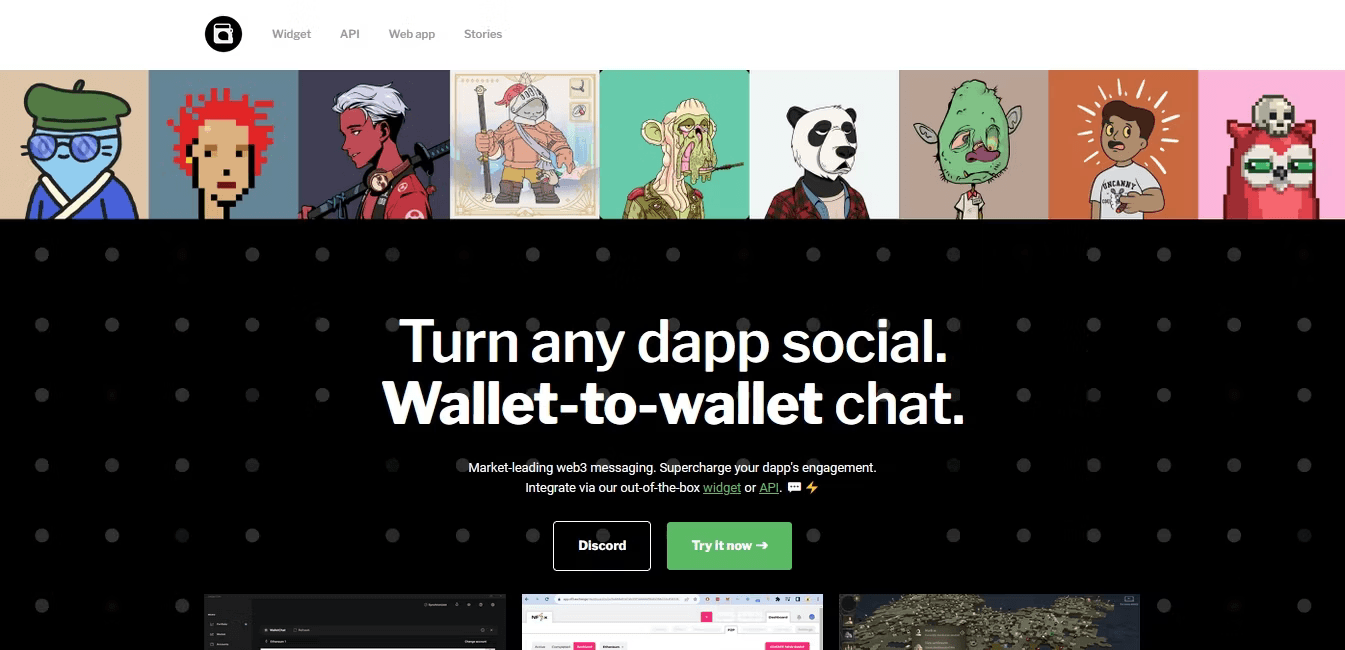
Task: Select the armored knight card image
Action: pos(525,144)
